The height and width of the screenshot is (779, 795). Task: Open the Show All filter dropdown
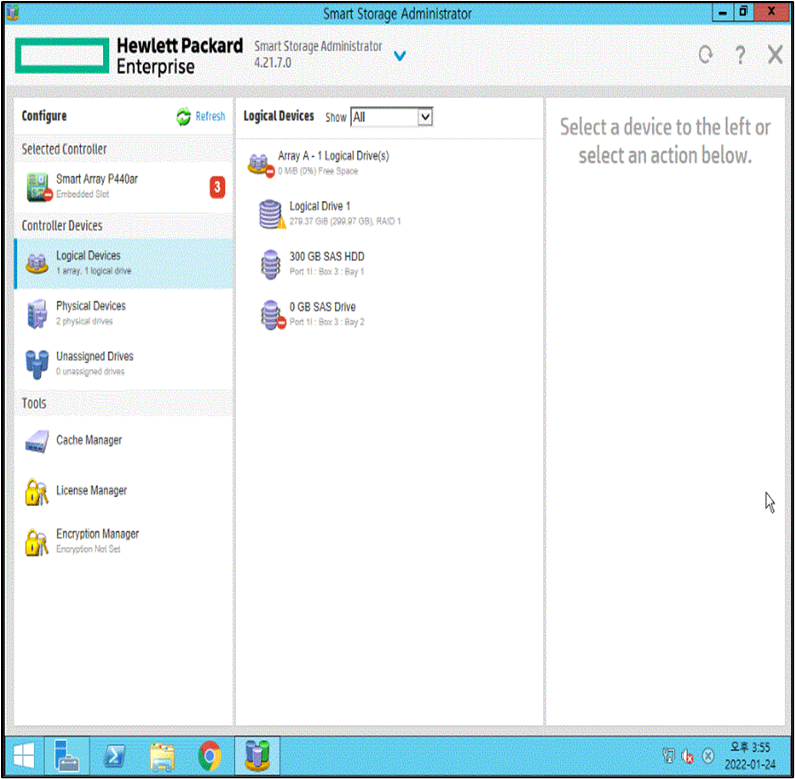[x=391, y=117]
